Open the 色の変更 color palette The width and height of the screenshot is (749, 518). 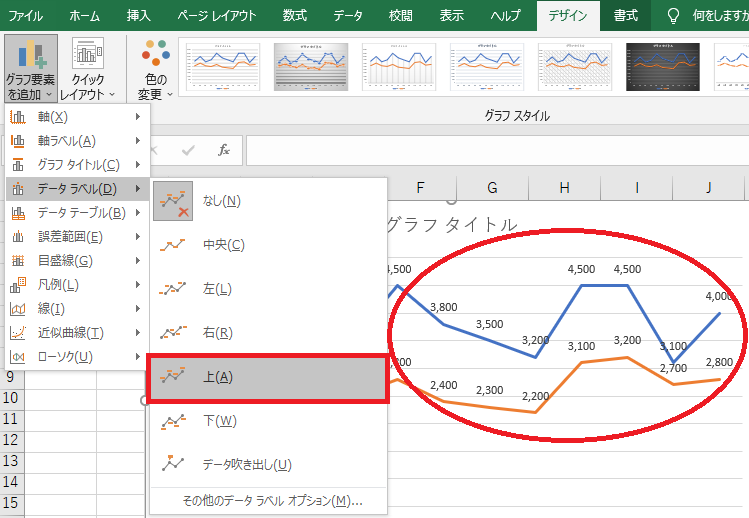155,68
